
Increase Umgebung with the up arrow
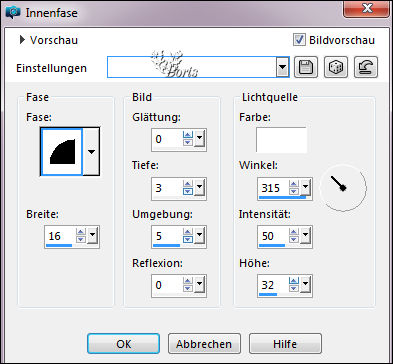pos(188,232)
